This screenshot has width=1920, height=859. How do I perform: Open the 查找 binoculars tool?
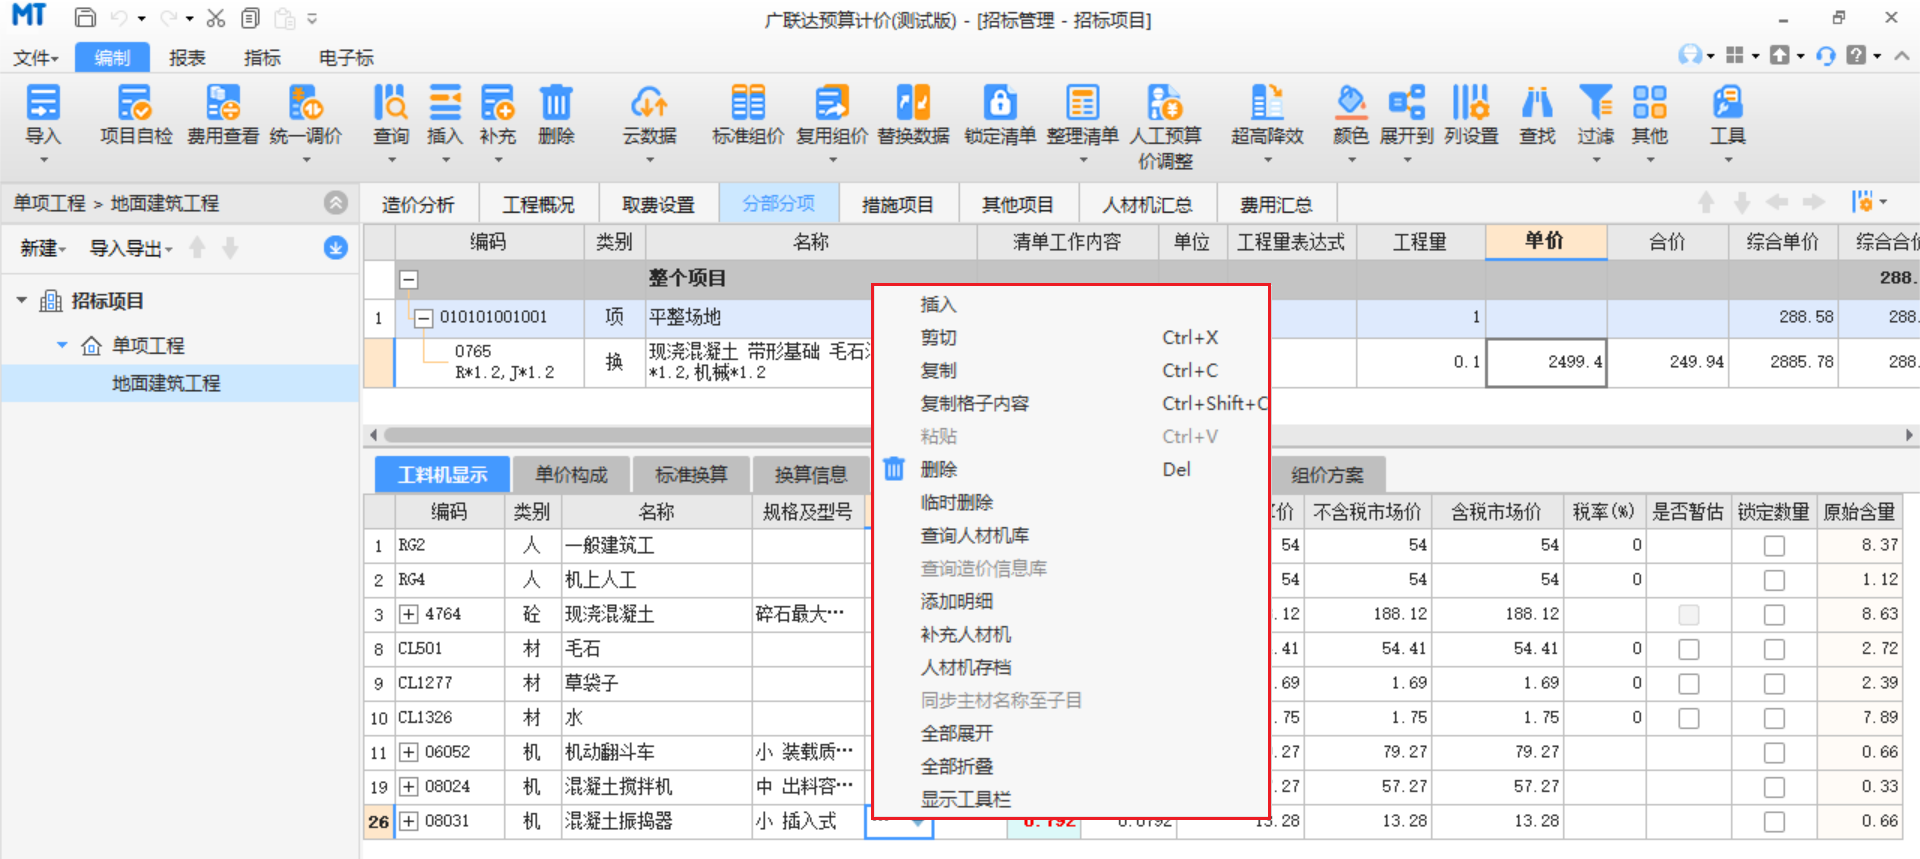[1537, 104]
